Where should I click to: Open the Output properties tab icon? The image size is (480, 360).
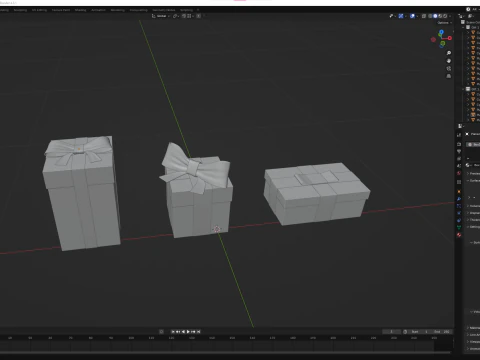pos(459,151)
